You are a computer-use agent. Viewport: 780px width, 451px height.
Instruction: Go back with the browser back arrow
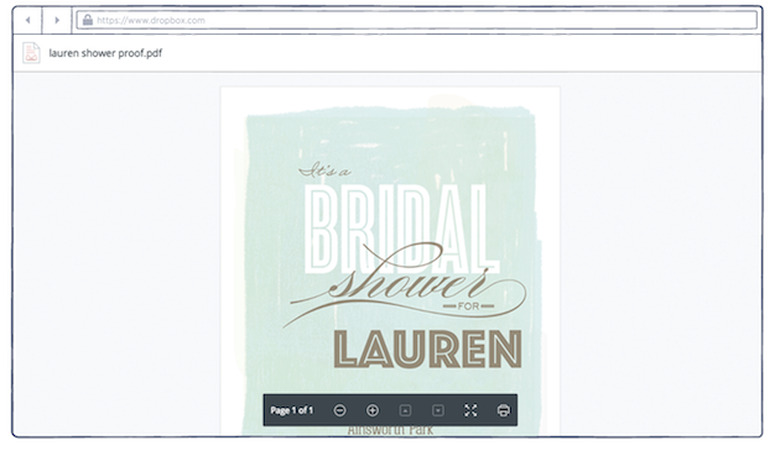click(x=28, y=20)
